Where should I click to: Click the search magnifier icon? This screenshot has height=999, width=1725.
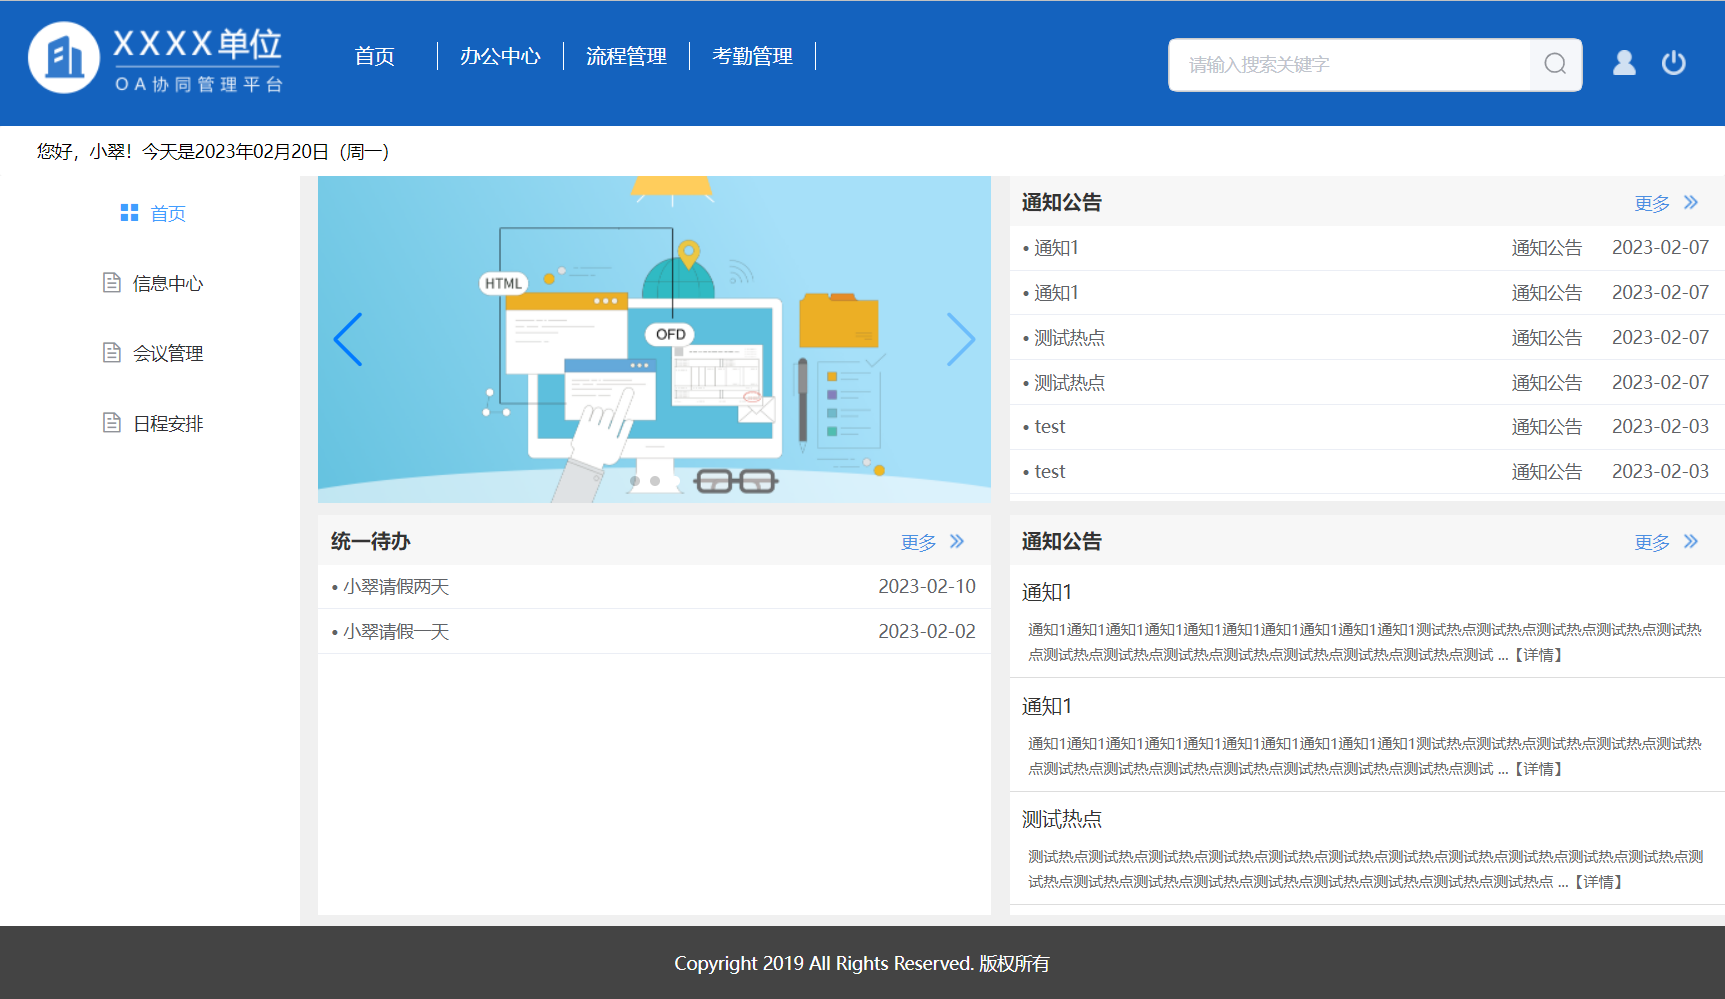click(x=1555, y=65)
